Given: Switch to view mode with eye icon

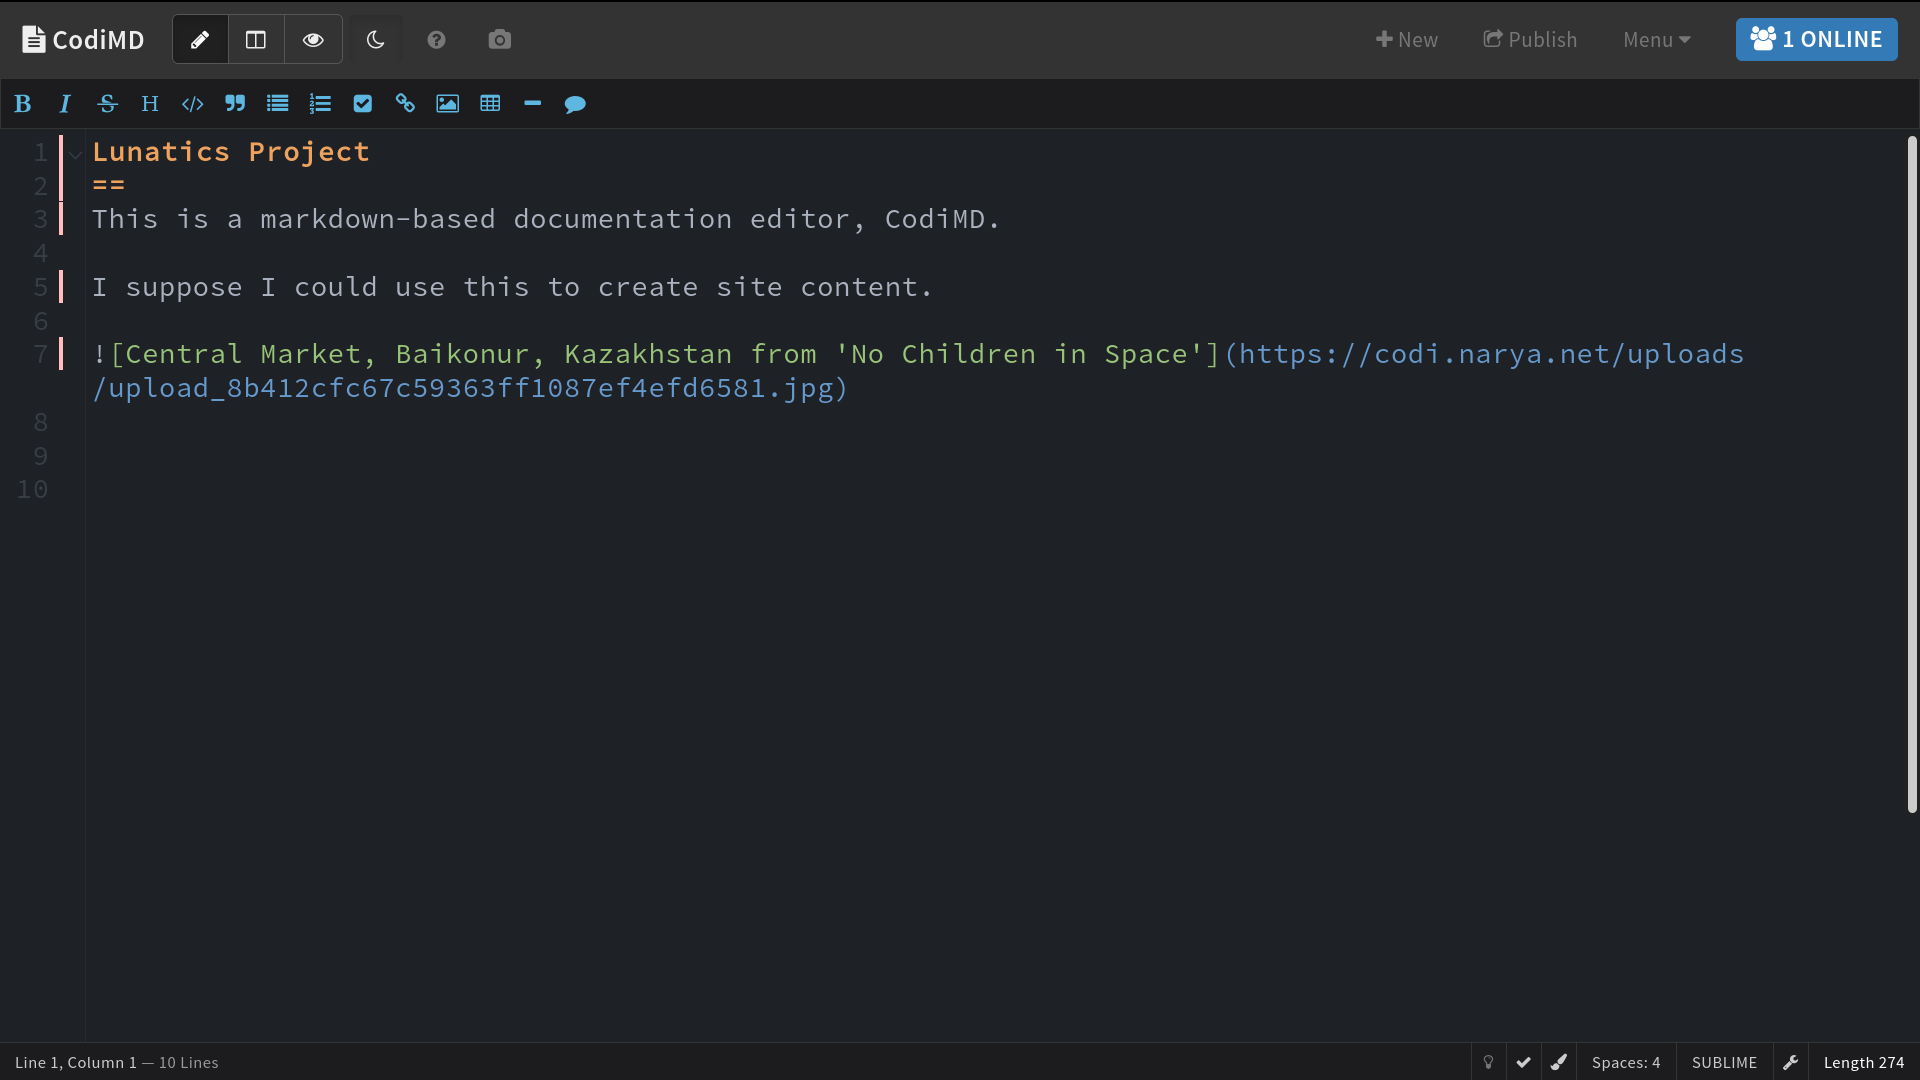Looking at the screenshot, I should [313, 40].
